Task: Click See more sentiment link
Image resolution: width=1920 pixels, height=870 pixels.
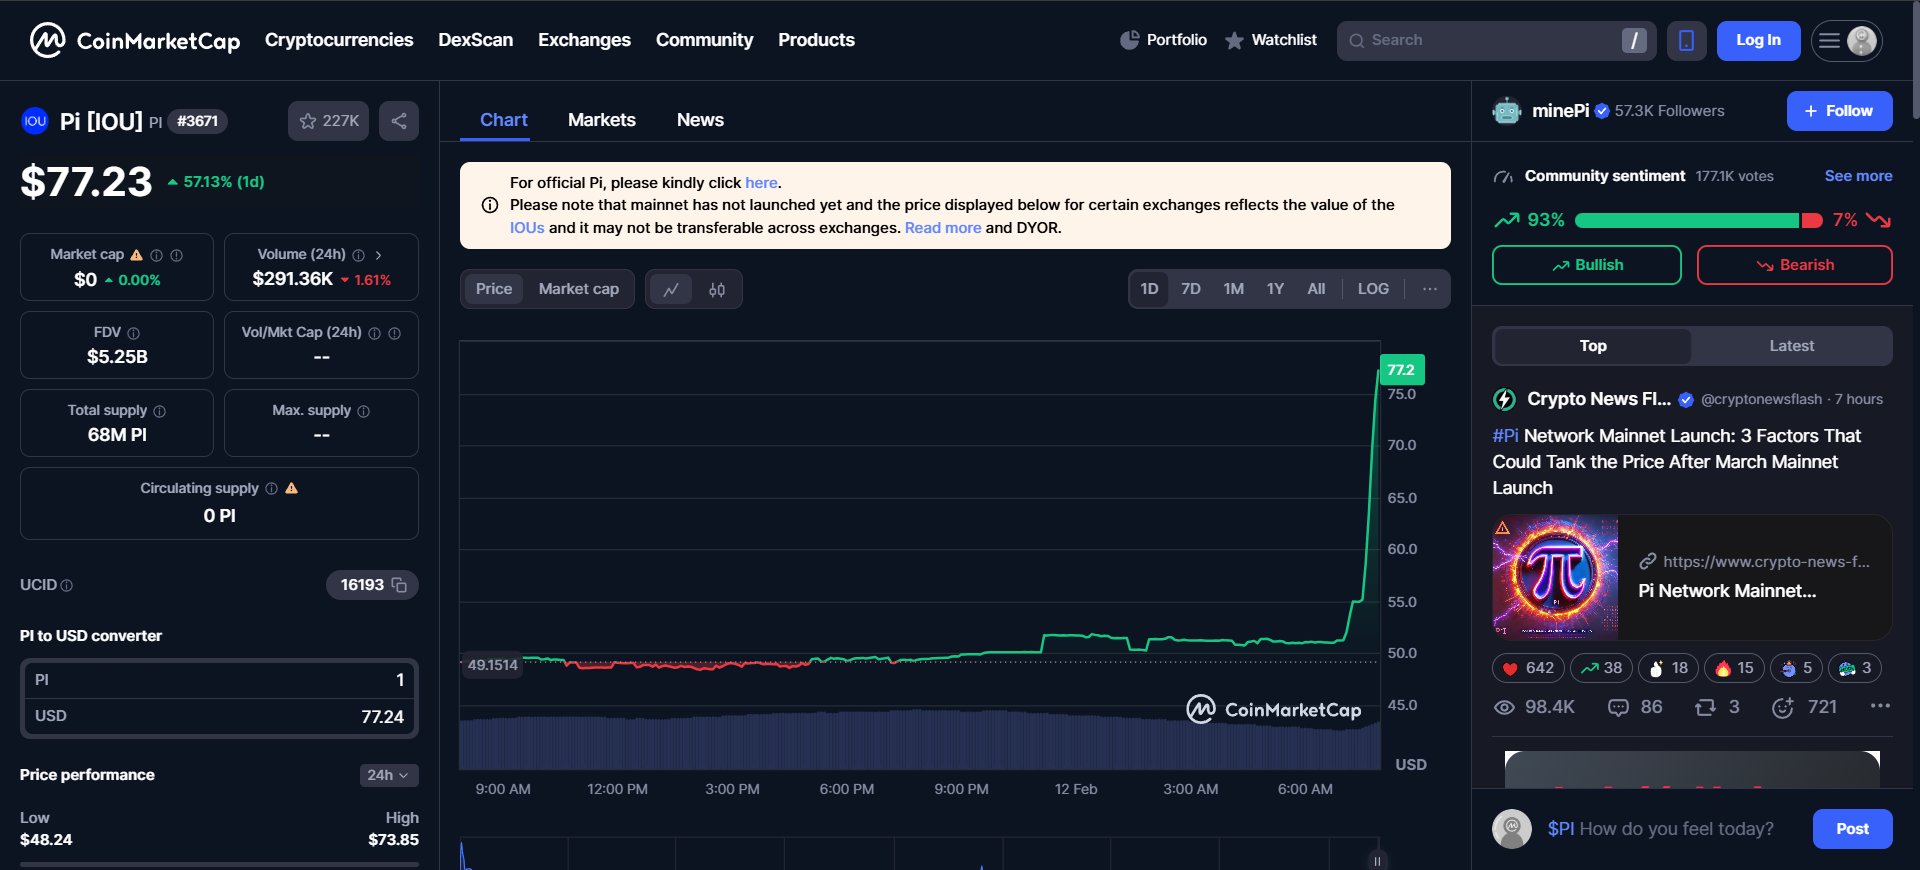Action: (x=1858, y=176)
